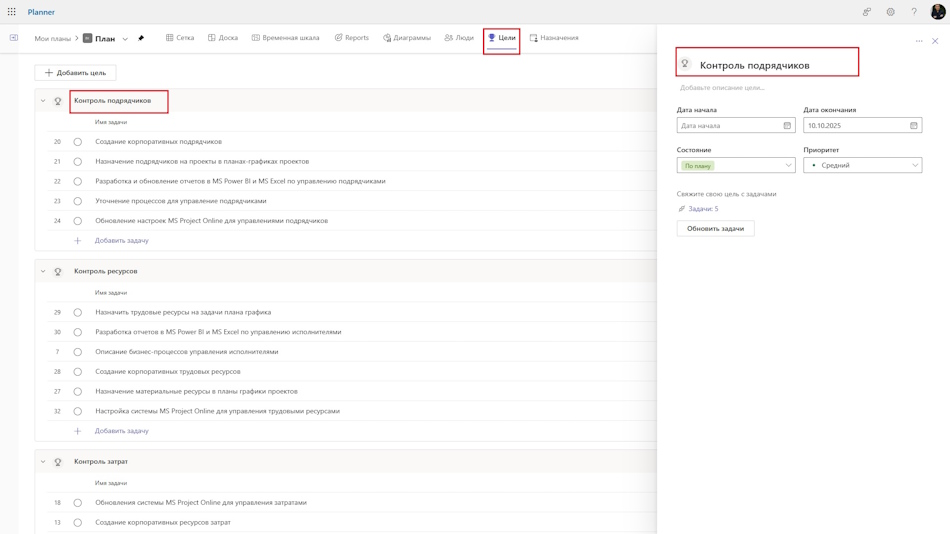
Task: Open the Start date calendar picker icon
Action: point(787,125)
